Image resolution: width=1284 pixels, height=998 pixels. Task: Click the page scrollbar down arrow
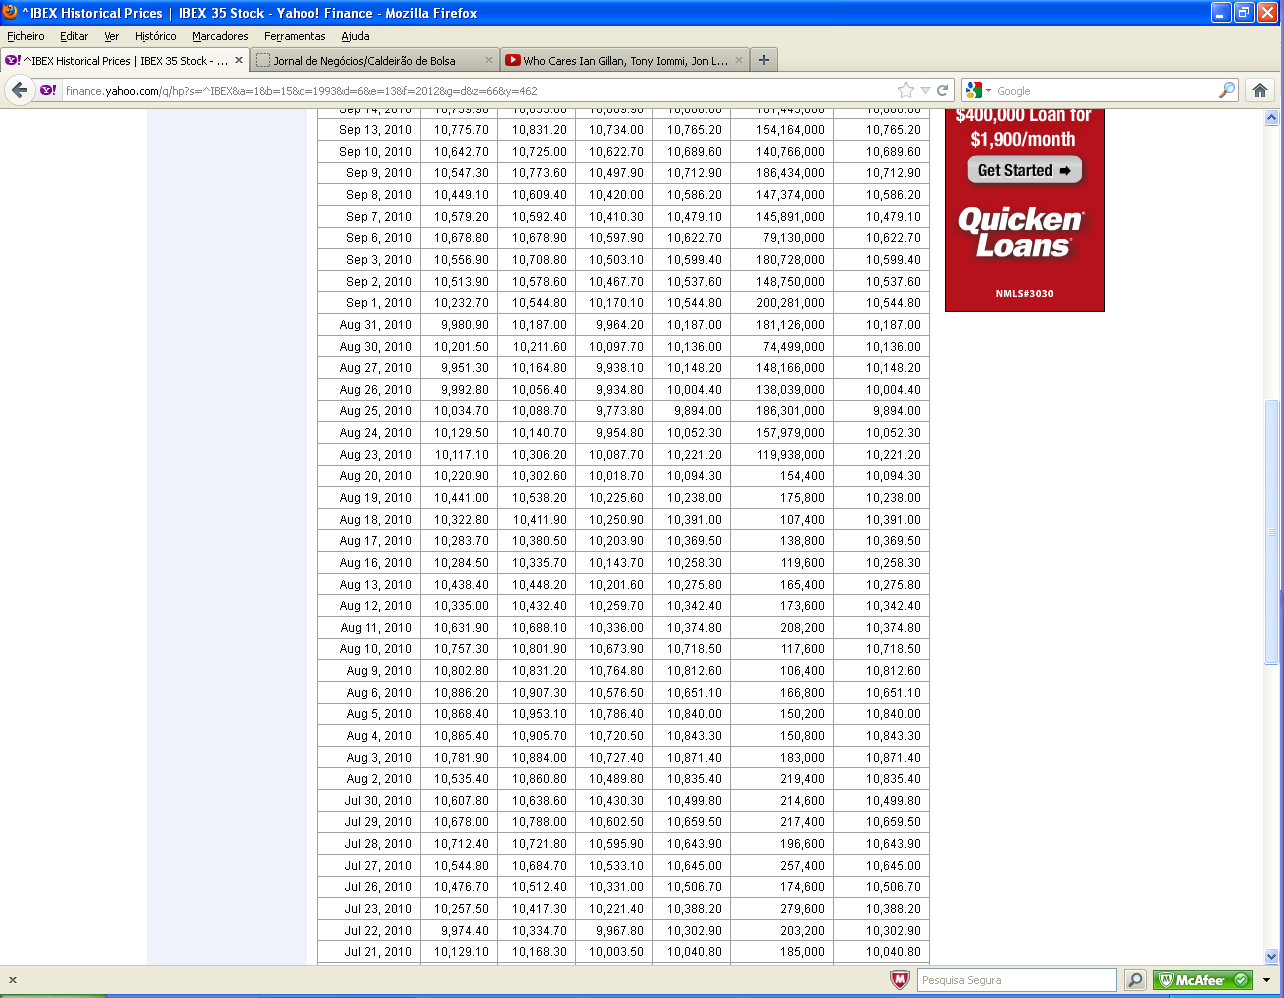pyautogui.click(x=1272, y=957)
